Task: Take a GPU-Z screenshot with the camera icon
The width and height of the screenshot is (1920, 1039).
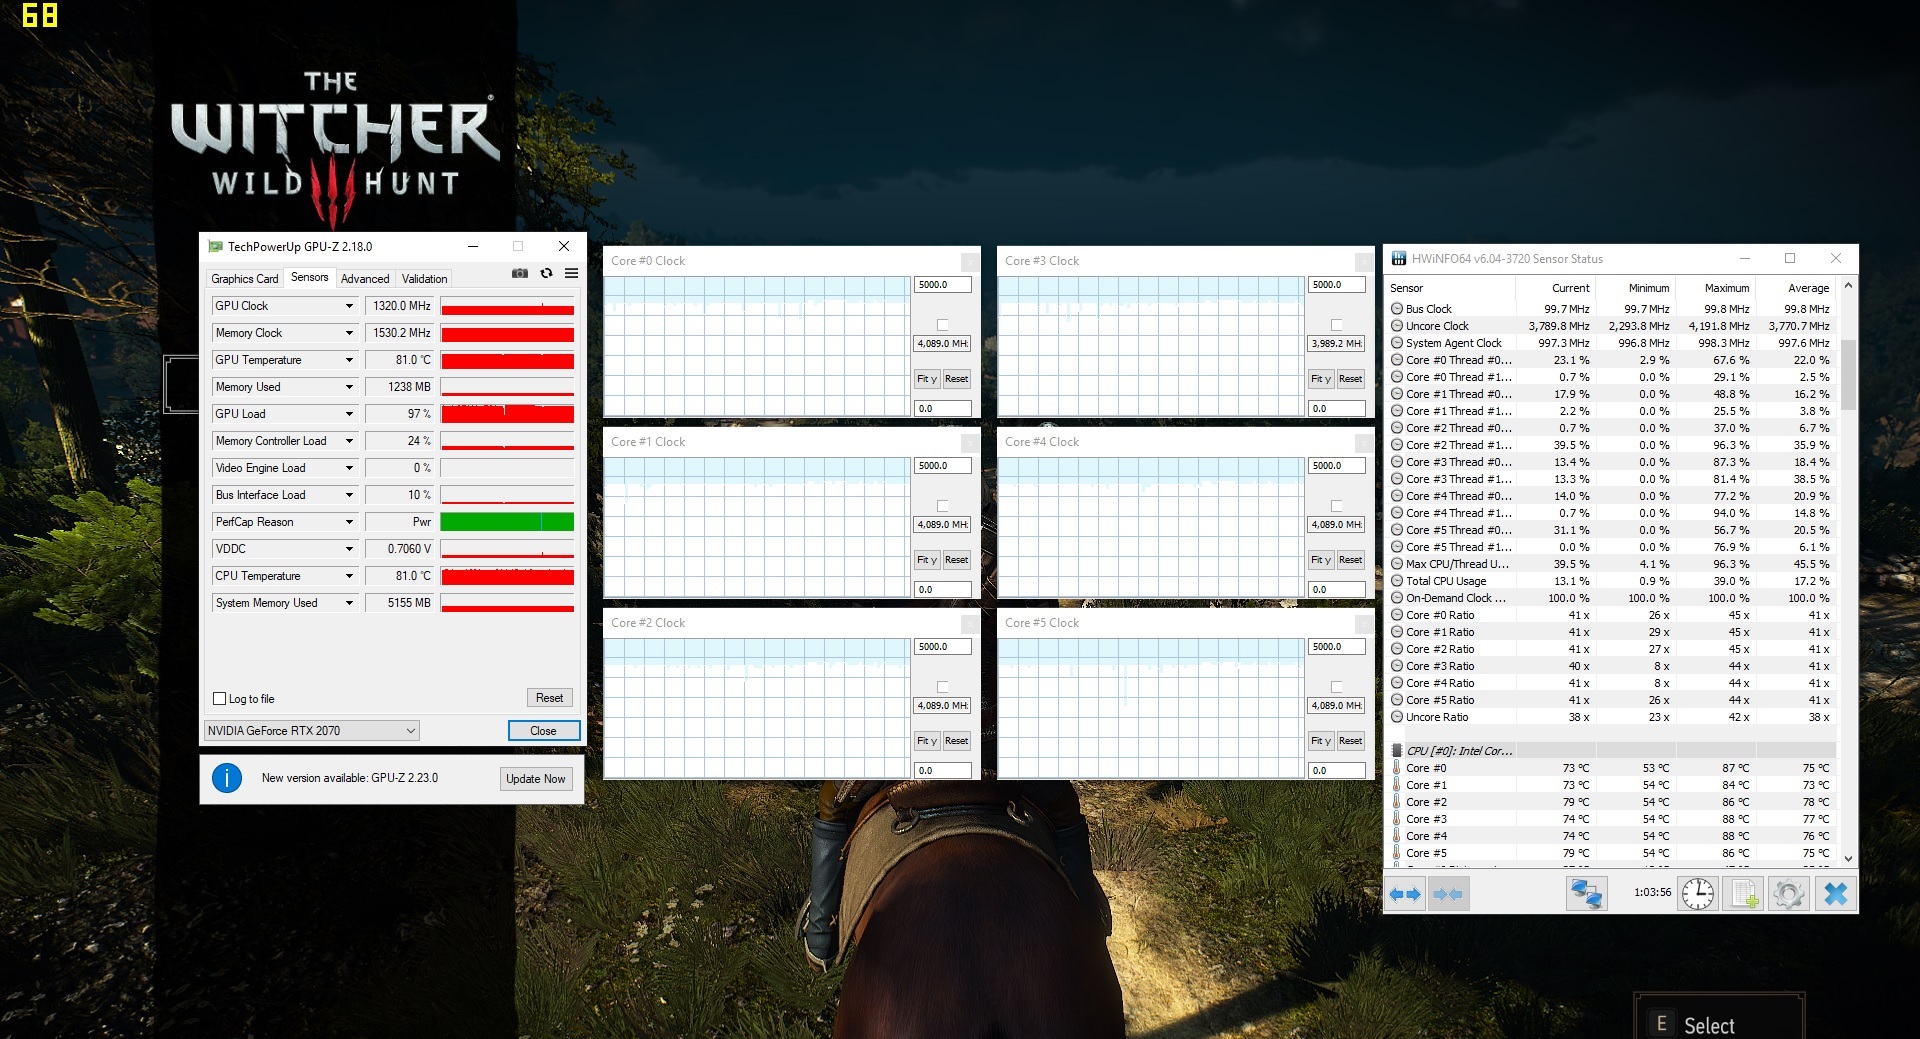Action: pyautogui.click(x=520, y=273)
